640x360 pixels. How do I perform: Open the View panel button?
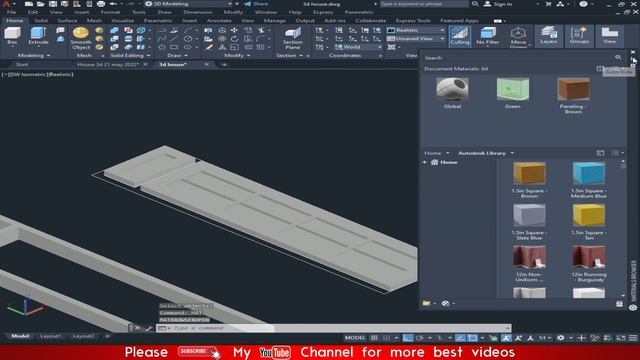609,36
